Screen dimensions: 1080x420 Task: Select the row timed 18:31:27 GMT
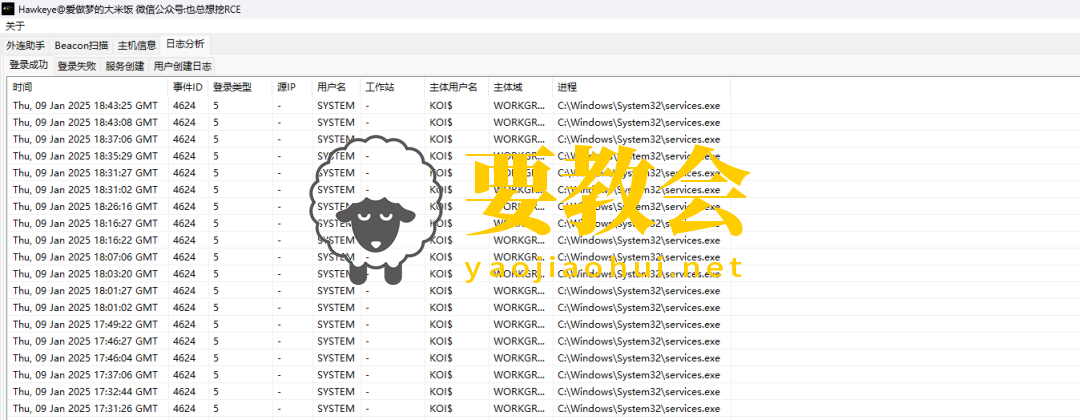368,173
